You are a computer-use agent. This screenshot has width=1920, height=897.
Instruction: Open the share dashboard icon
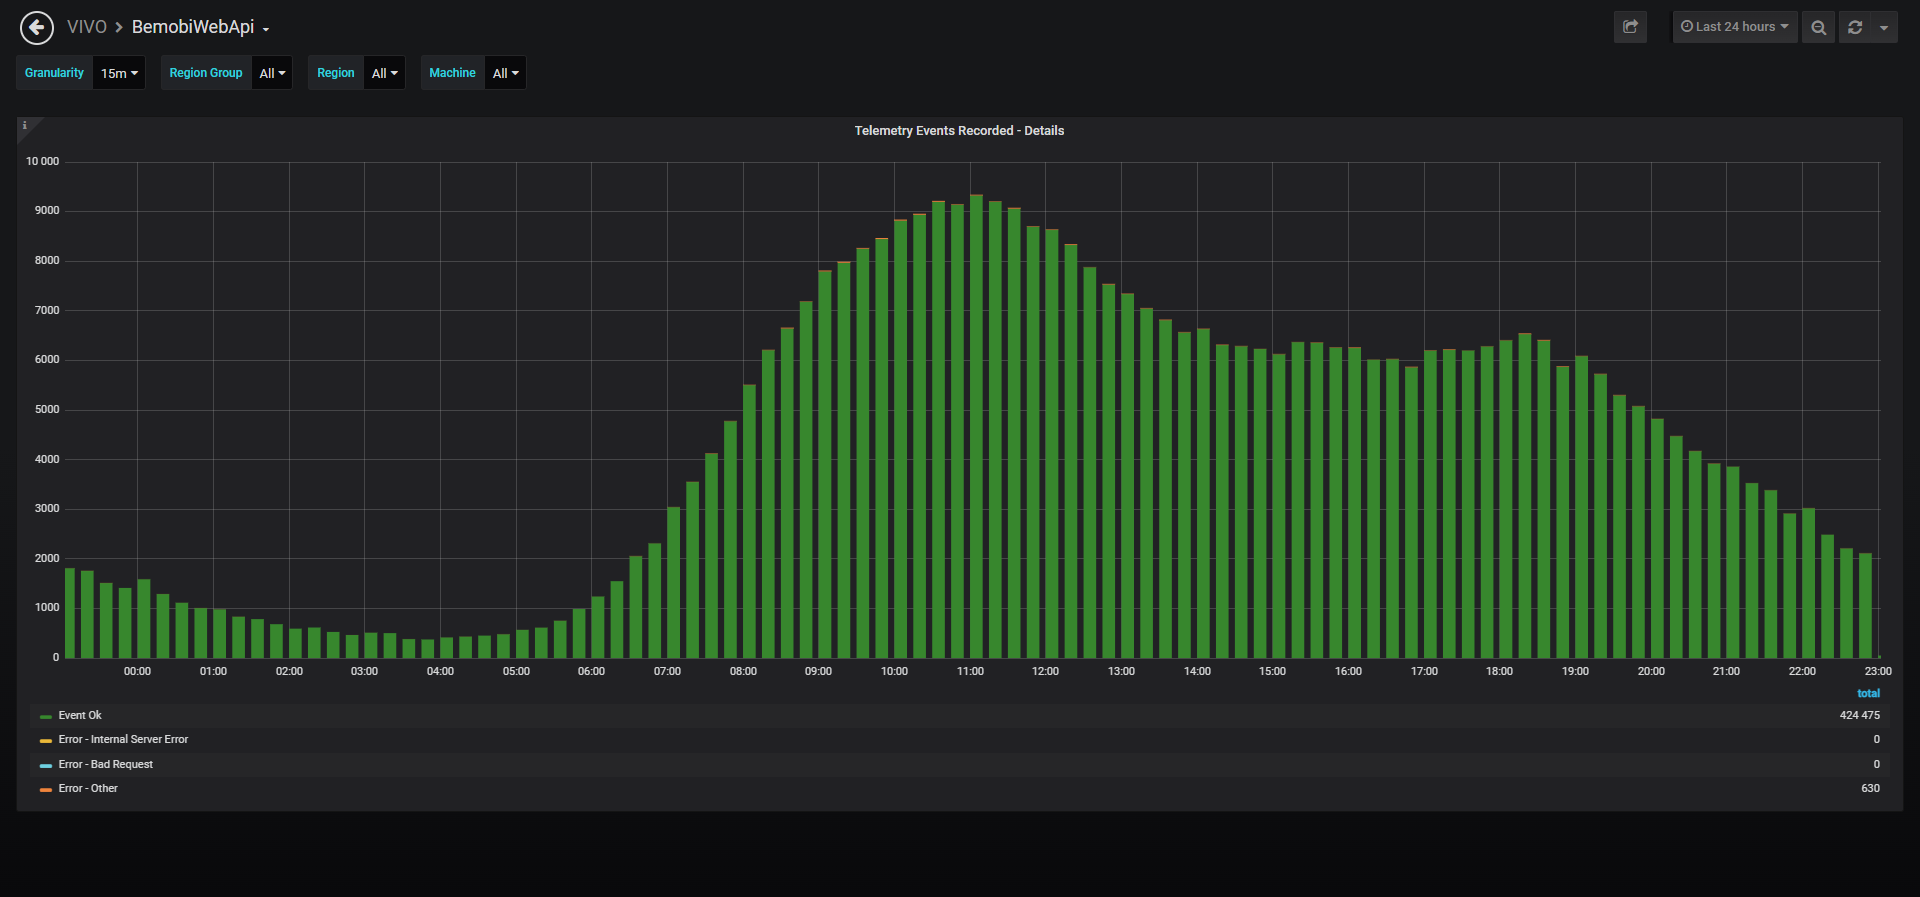tap(1630, 27)
